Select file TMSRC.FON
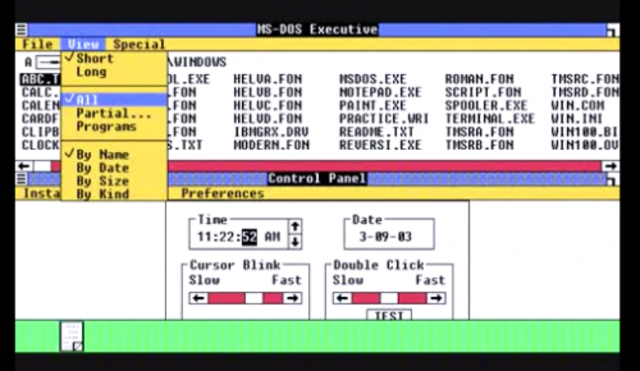 (584, 79)
